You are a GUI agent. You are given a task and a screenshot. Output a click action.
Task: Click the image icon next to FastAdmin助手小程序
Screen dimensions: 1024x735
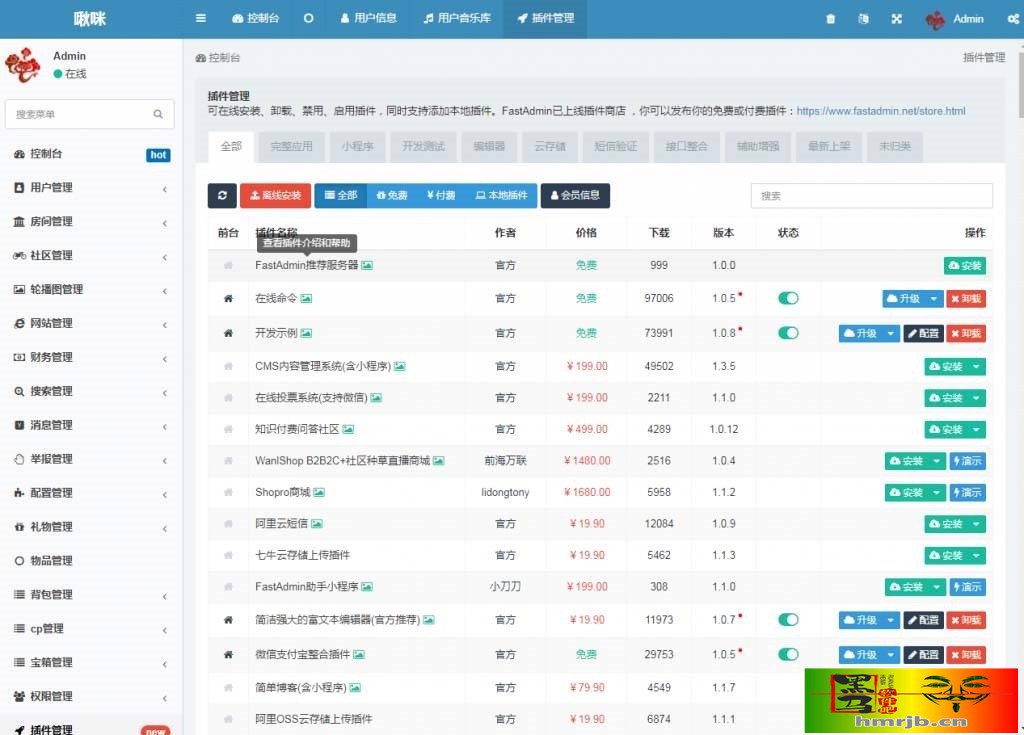point(367,587)
